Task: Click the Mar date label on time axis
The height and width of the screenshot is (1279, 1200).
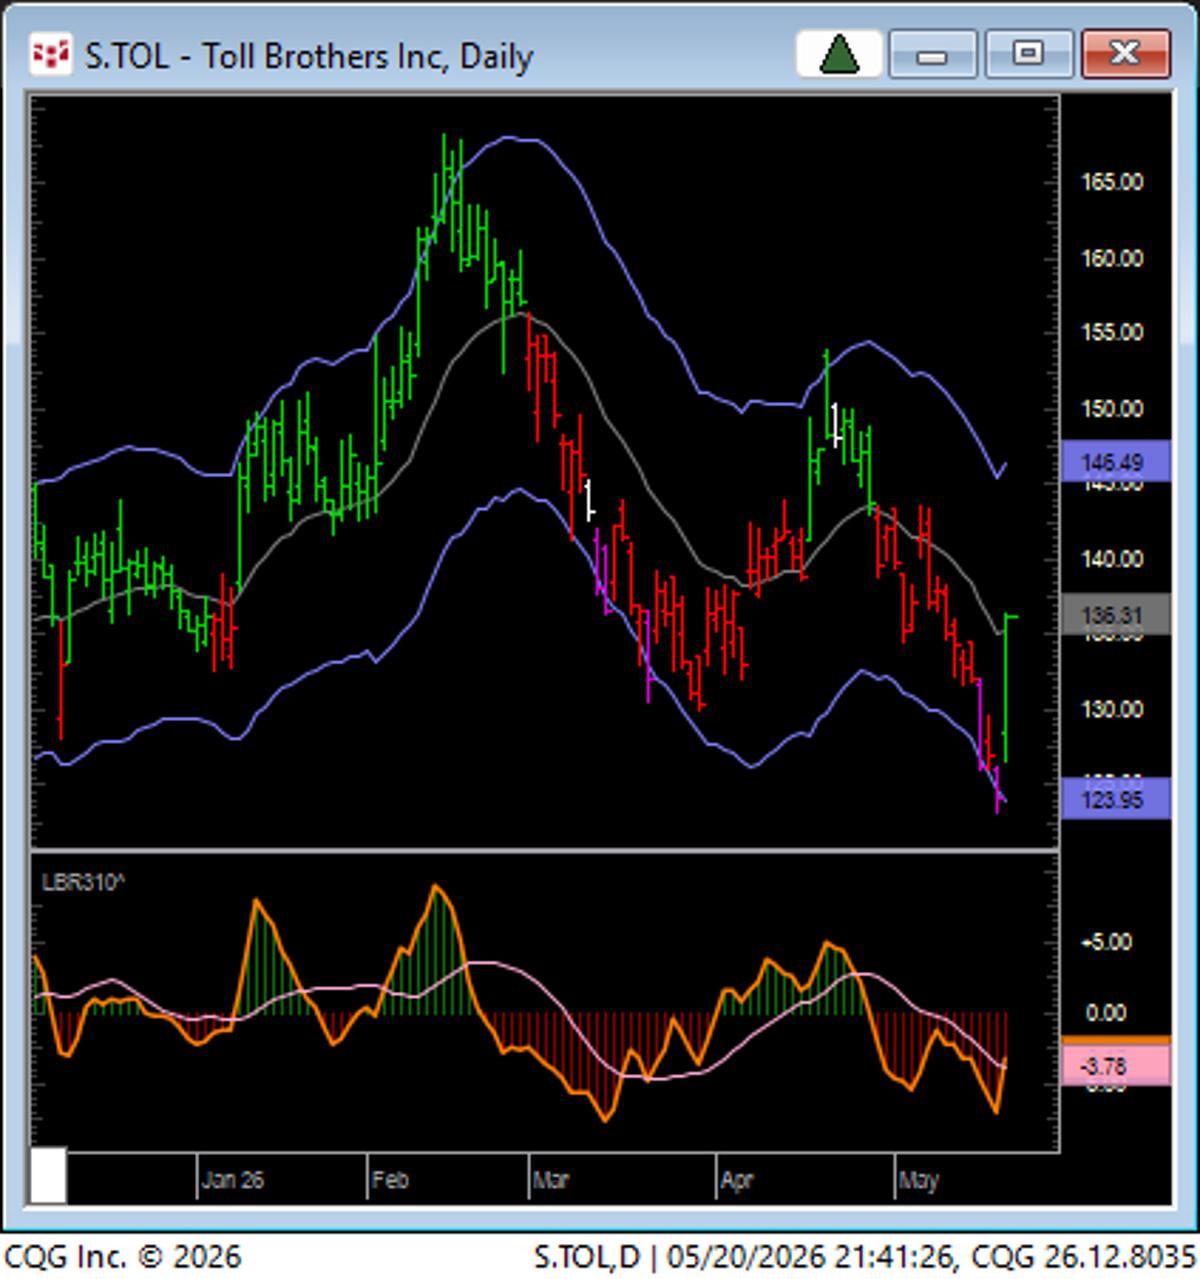Action: click(x=550, y=1180)
